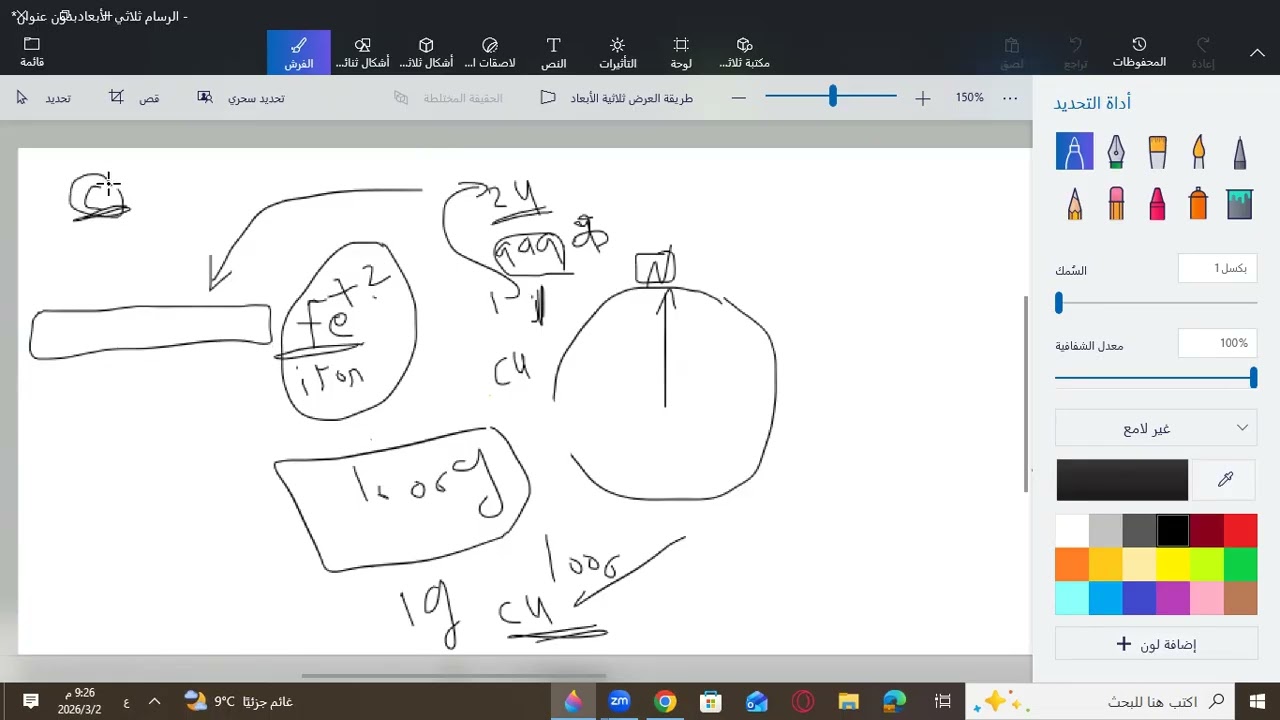Click the تراجع (Undo) button
Screen dimensions: 1280x720
pos(1076,53)
